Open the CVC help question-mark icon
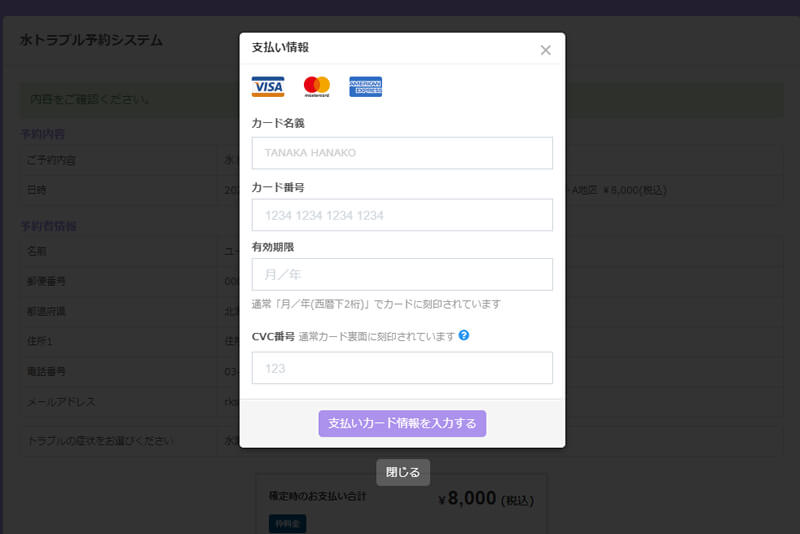The height and width of the screenshot is (534, 800). [464, 335]
